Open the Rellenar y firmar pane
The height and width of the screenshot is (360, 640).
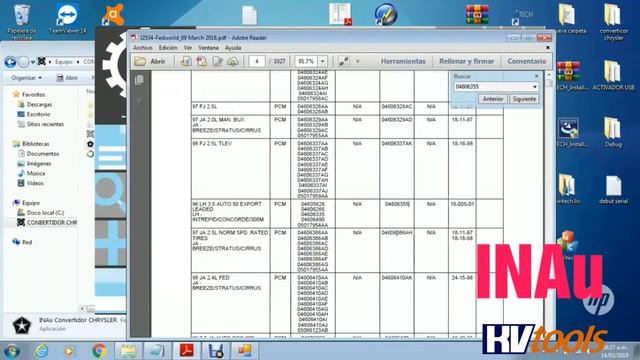pos(467,61)
